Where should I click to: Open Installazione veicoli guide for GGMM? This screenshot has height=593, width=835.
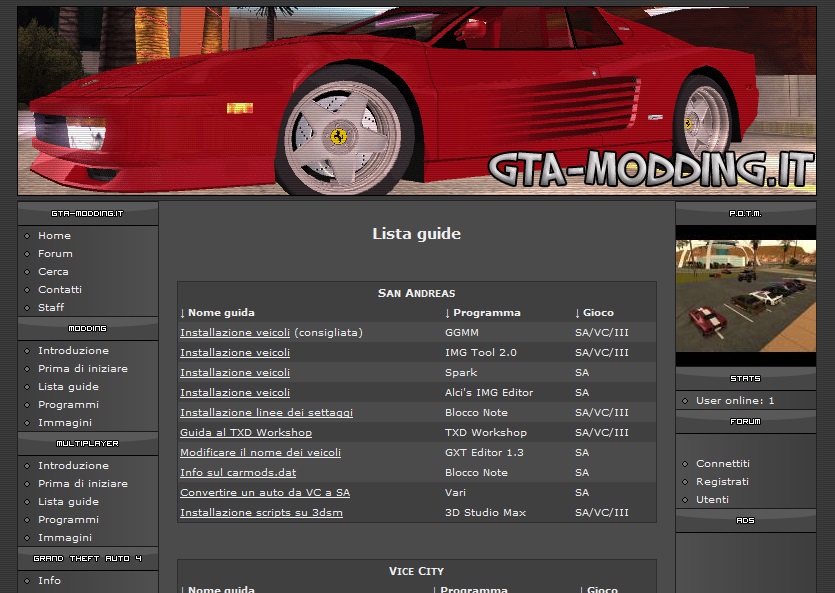click(235, 333)
